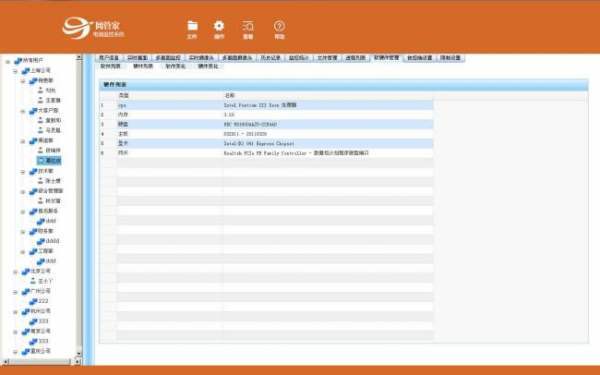The image size is (600, 375).
Task: Click the group icon beside 财务部
Action: [33, 231]
